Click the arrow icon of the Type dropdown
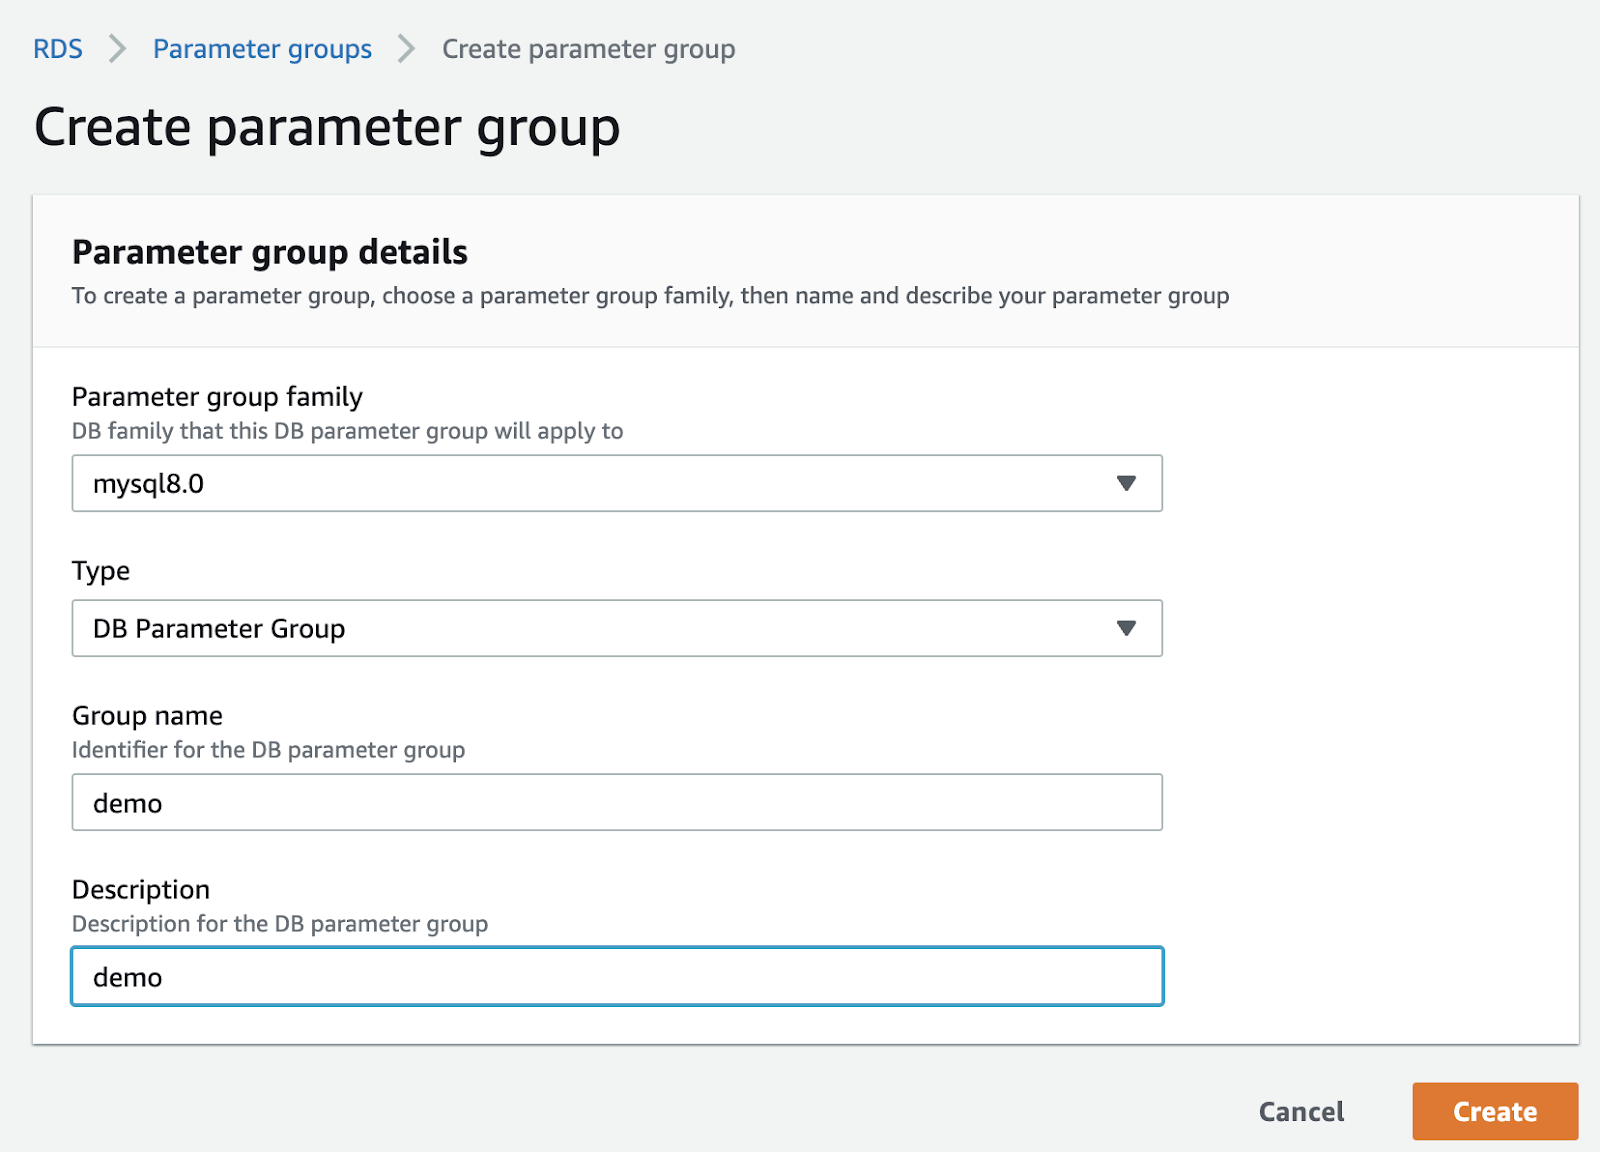Viewport: 1600px width, 1152px height. point(1126,629)
